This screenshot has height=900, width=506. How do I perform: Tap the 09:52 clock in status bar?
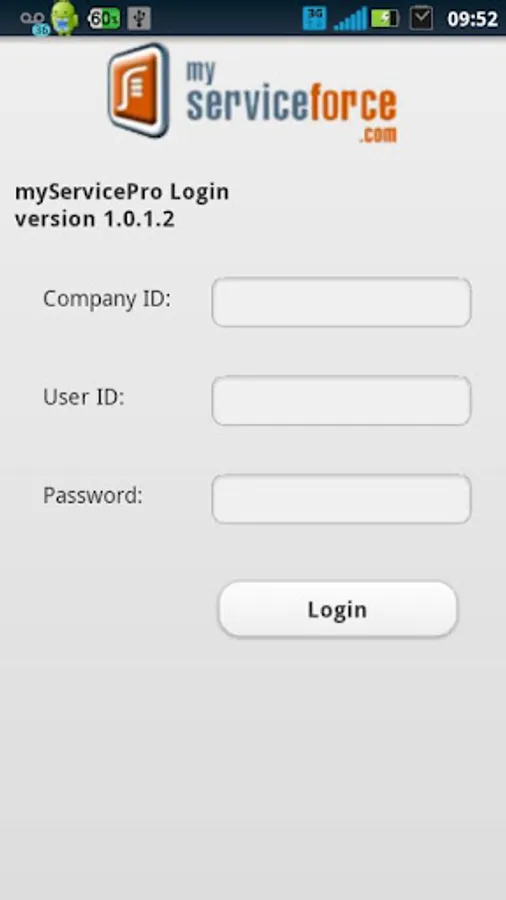tap(472, 19)
